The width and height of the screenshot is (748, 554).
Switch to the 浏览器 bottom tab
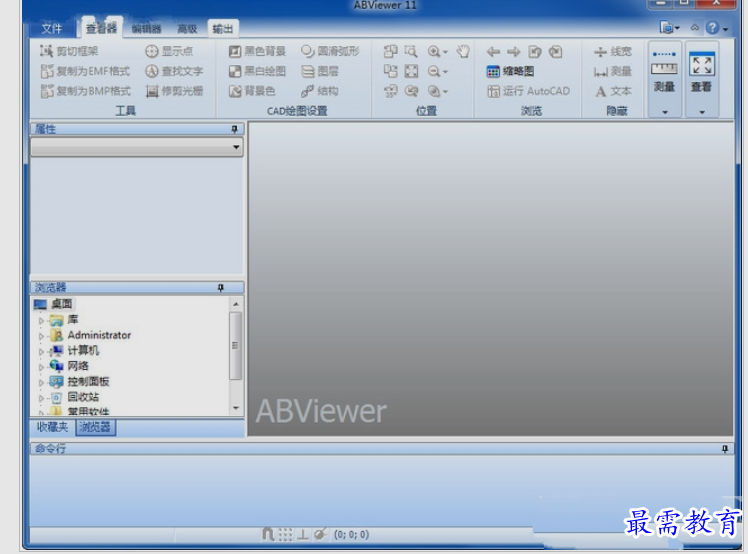pyautogui.click(x=95, y=427)
